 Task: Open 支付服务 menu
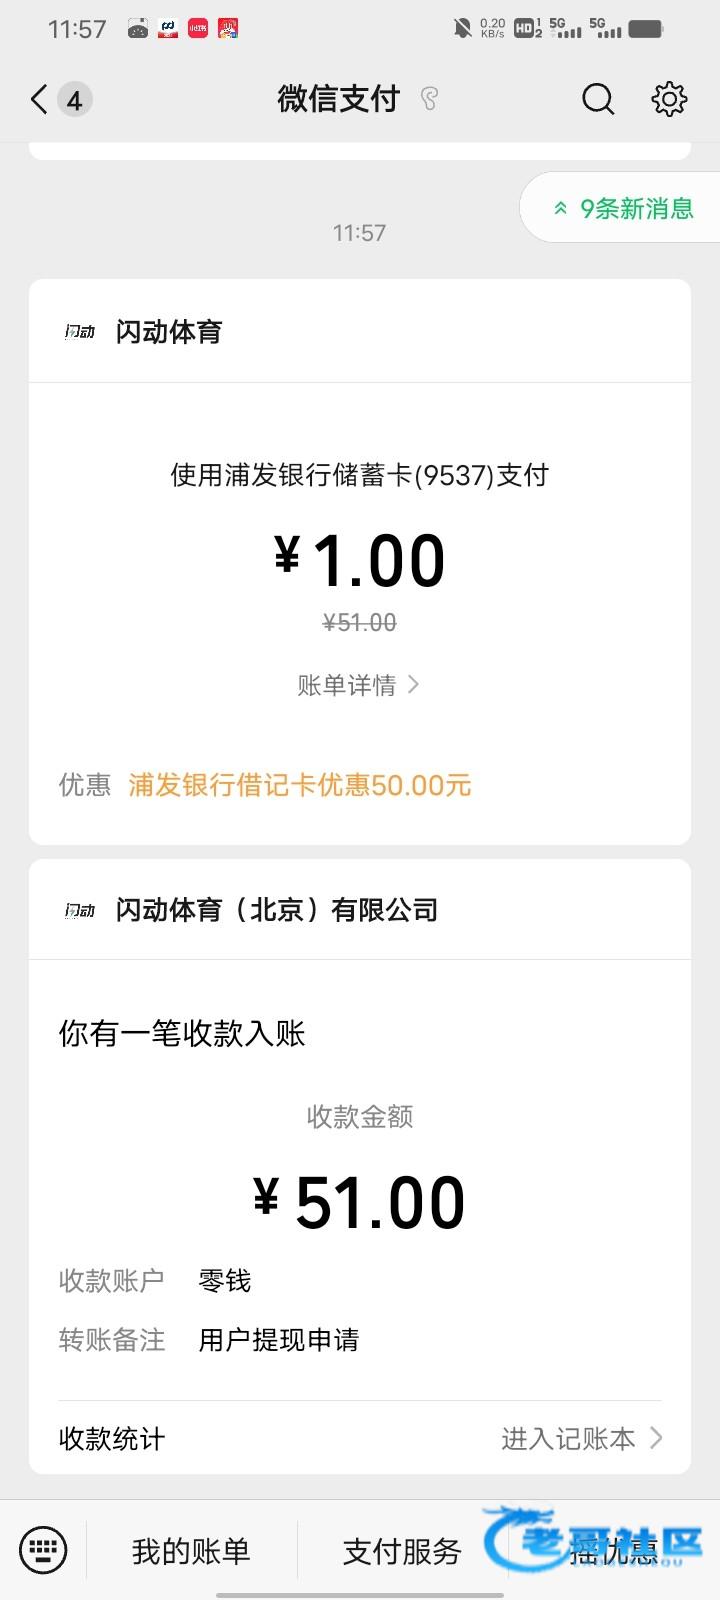[x=402, y=1551]
